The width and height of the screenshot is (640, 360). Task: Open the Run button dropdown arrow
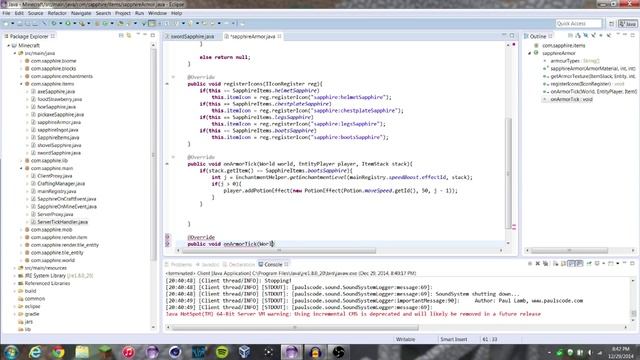click(74, 23)
